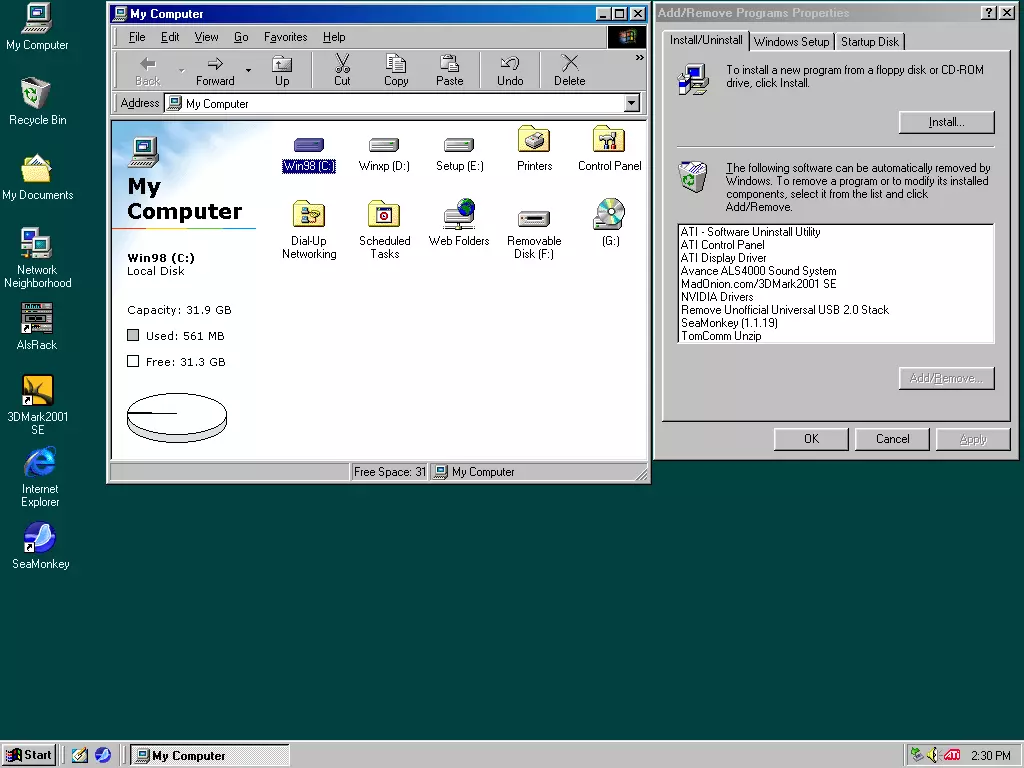1024x768 pixels.
Task: Select TomComm Unzip in program list
Action: tap(836, 336)
